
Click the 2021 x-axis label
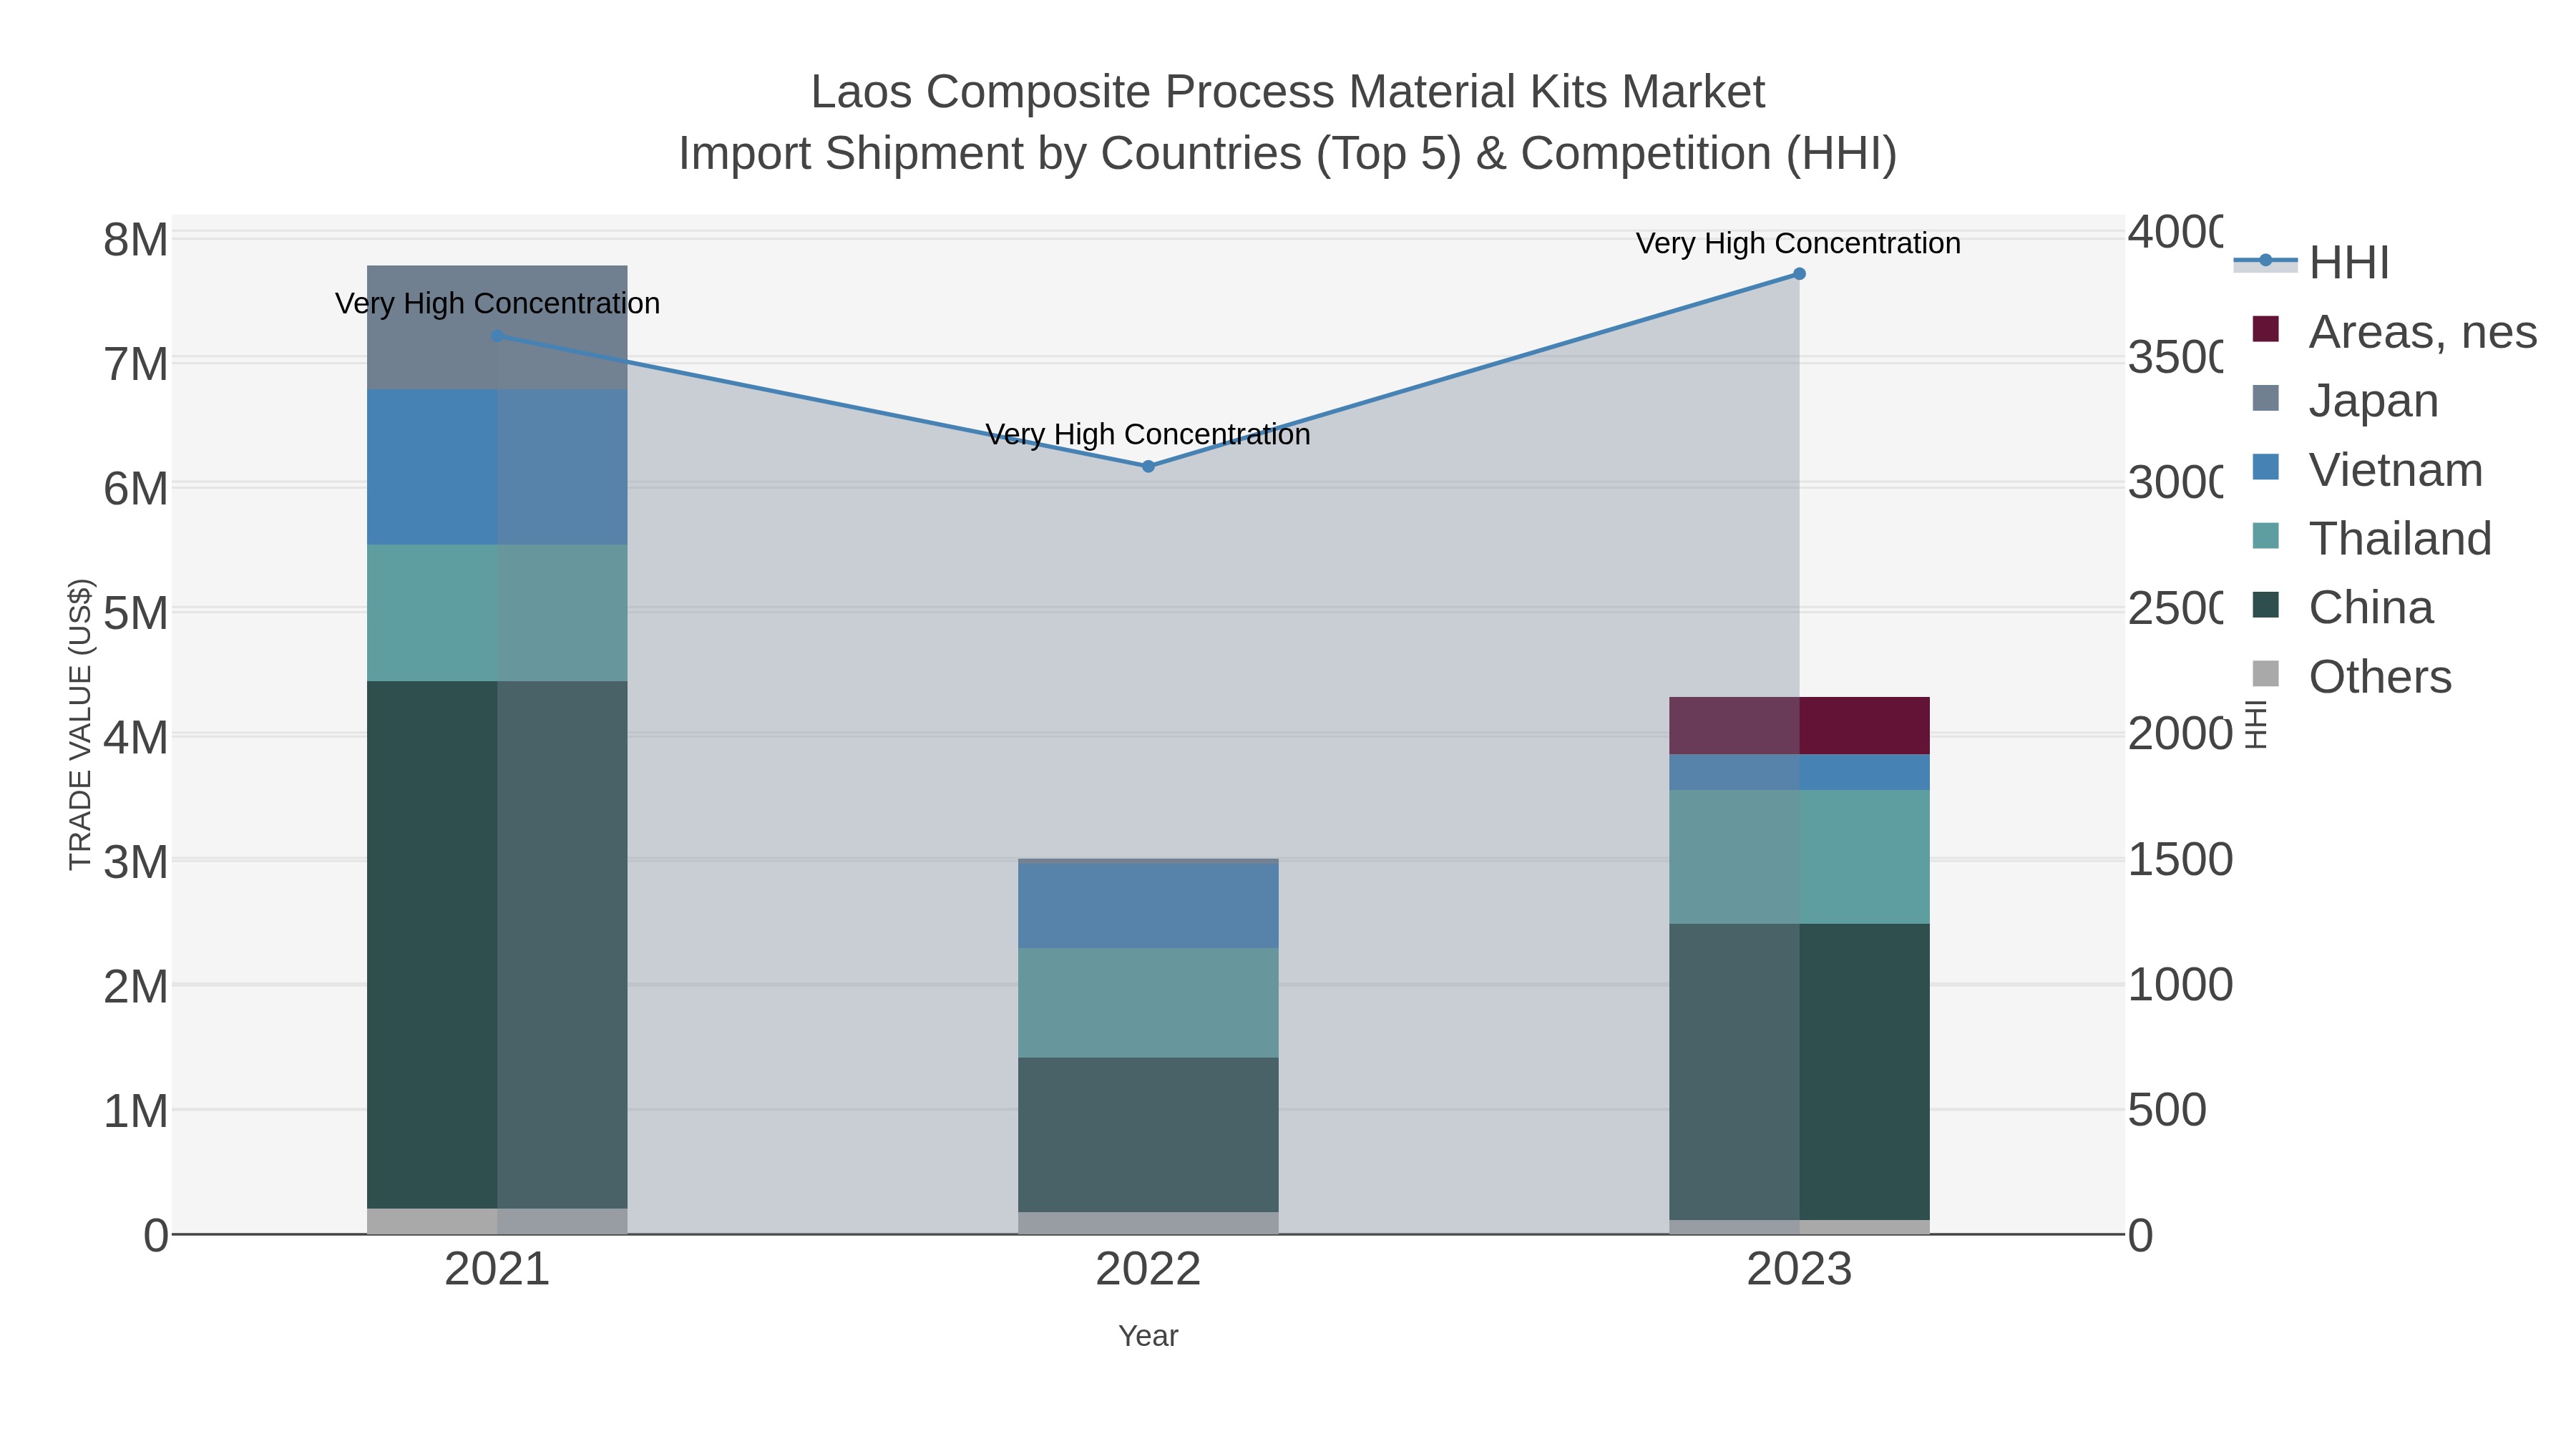[497, 1270]
